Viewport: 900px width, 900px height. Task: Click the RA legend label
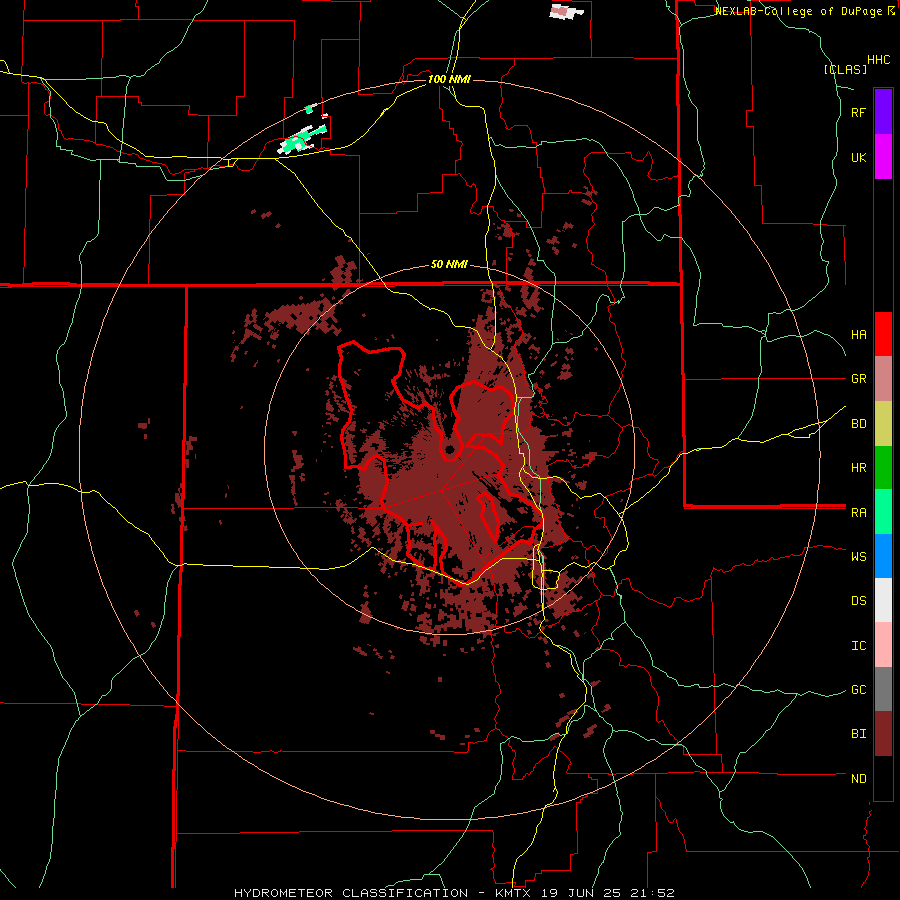coord(858,513)
